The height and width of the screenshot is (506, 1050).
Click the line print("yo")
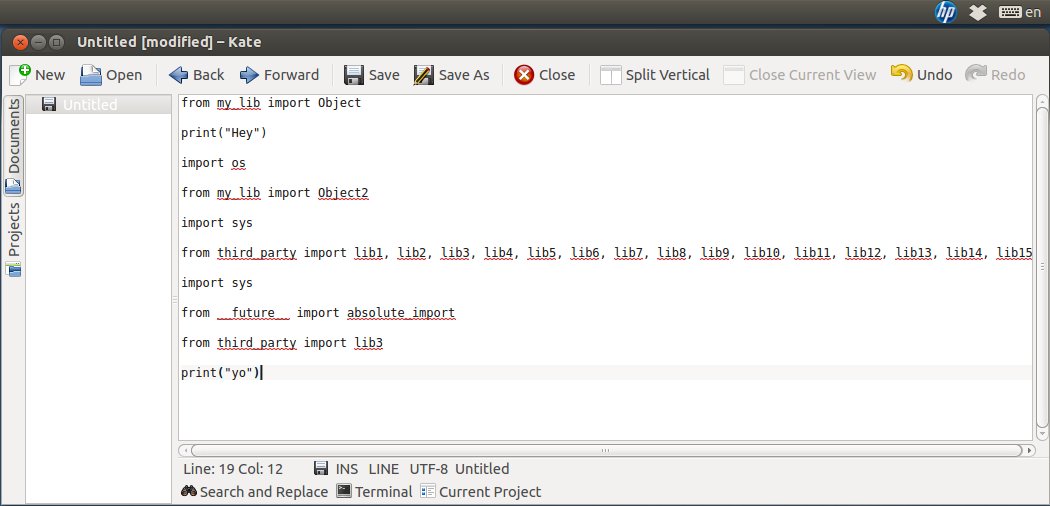pyautogui.click(x=220, y=373)
